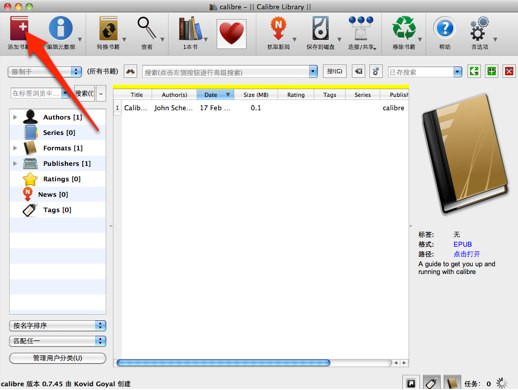Expand the Publishers category arrow
This screenshot has width=518, height=390.
pyautogui.click(x=15, y=163)
